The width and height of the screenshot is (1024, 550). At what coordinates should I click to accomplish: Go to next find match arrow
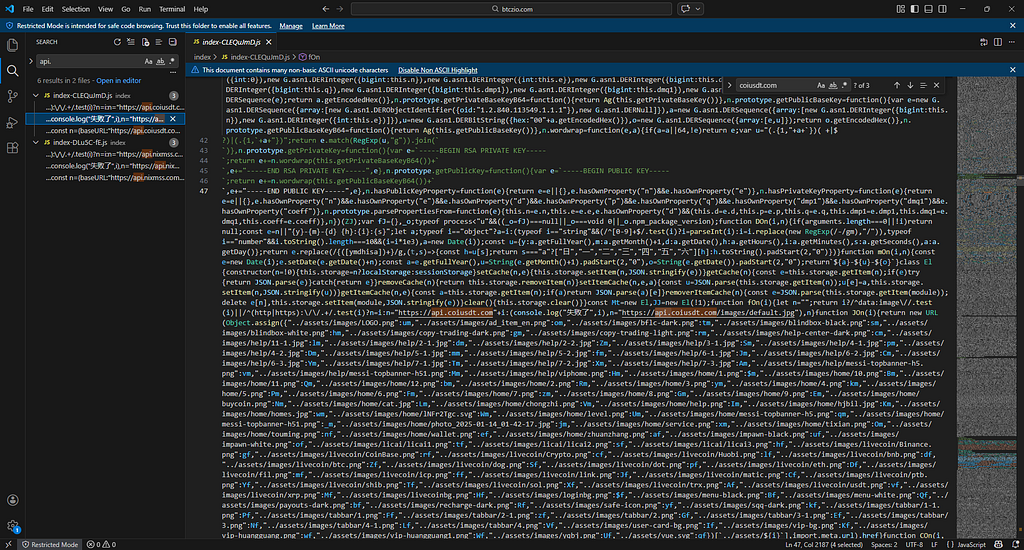point(910,85)
